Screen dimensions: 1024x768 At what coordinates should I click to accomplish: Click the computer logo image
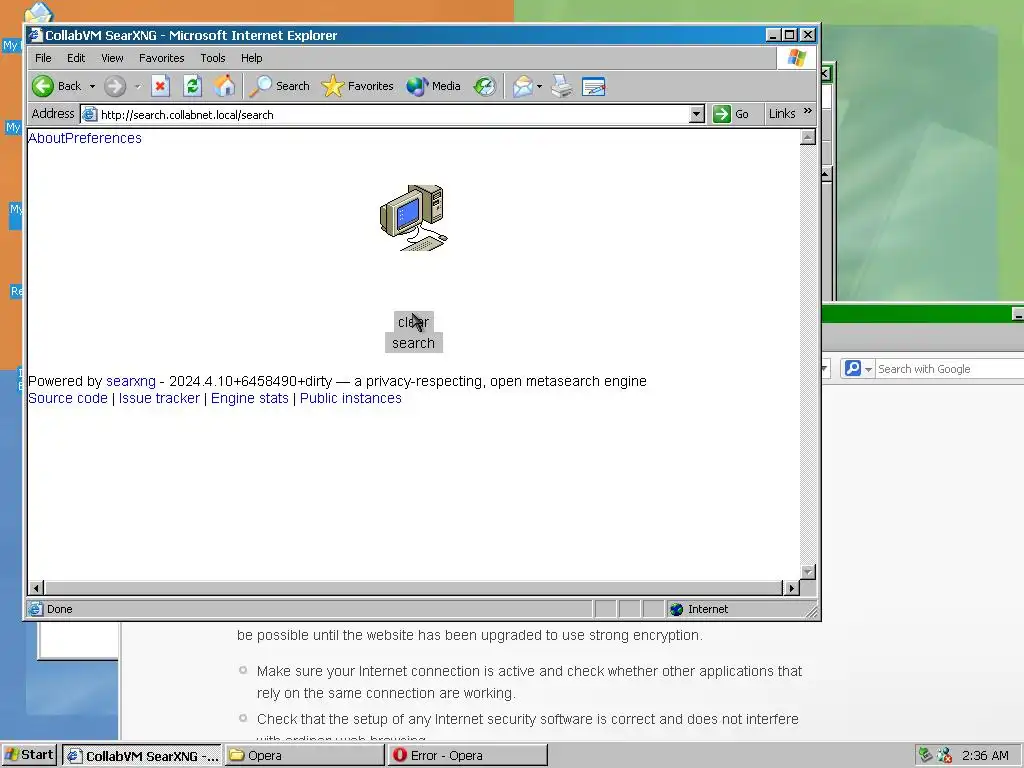[414, 218]
